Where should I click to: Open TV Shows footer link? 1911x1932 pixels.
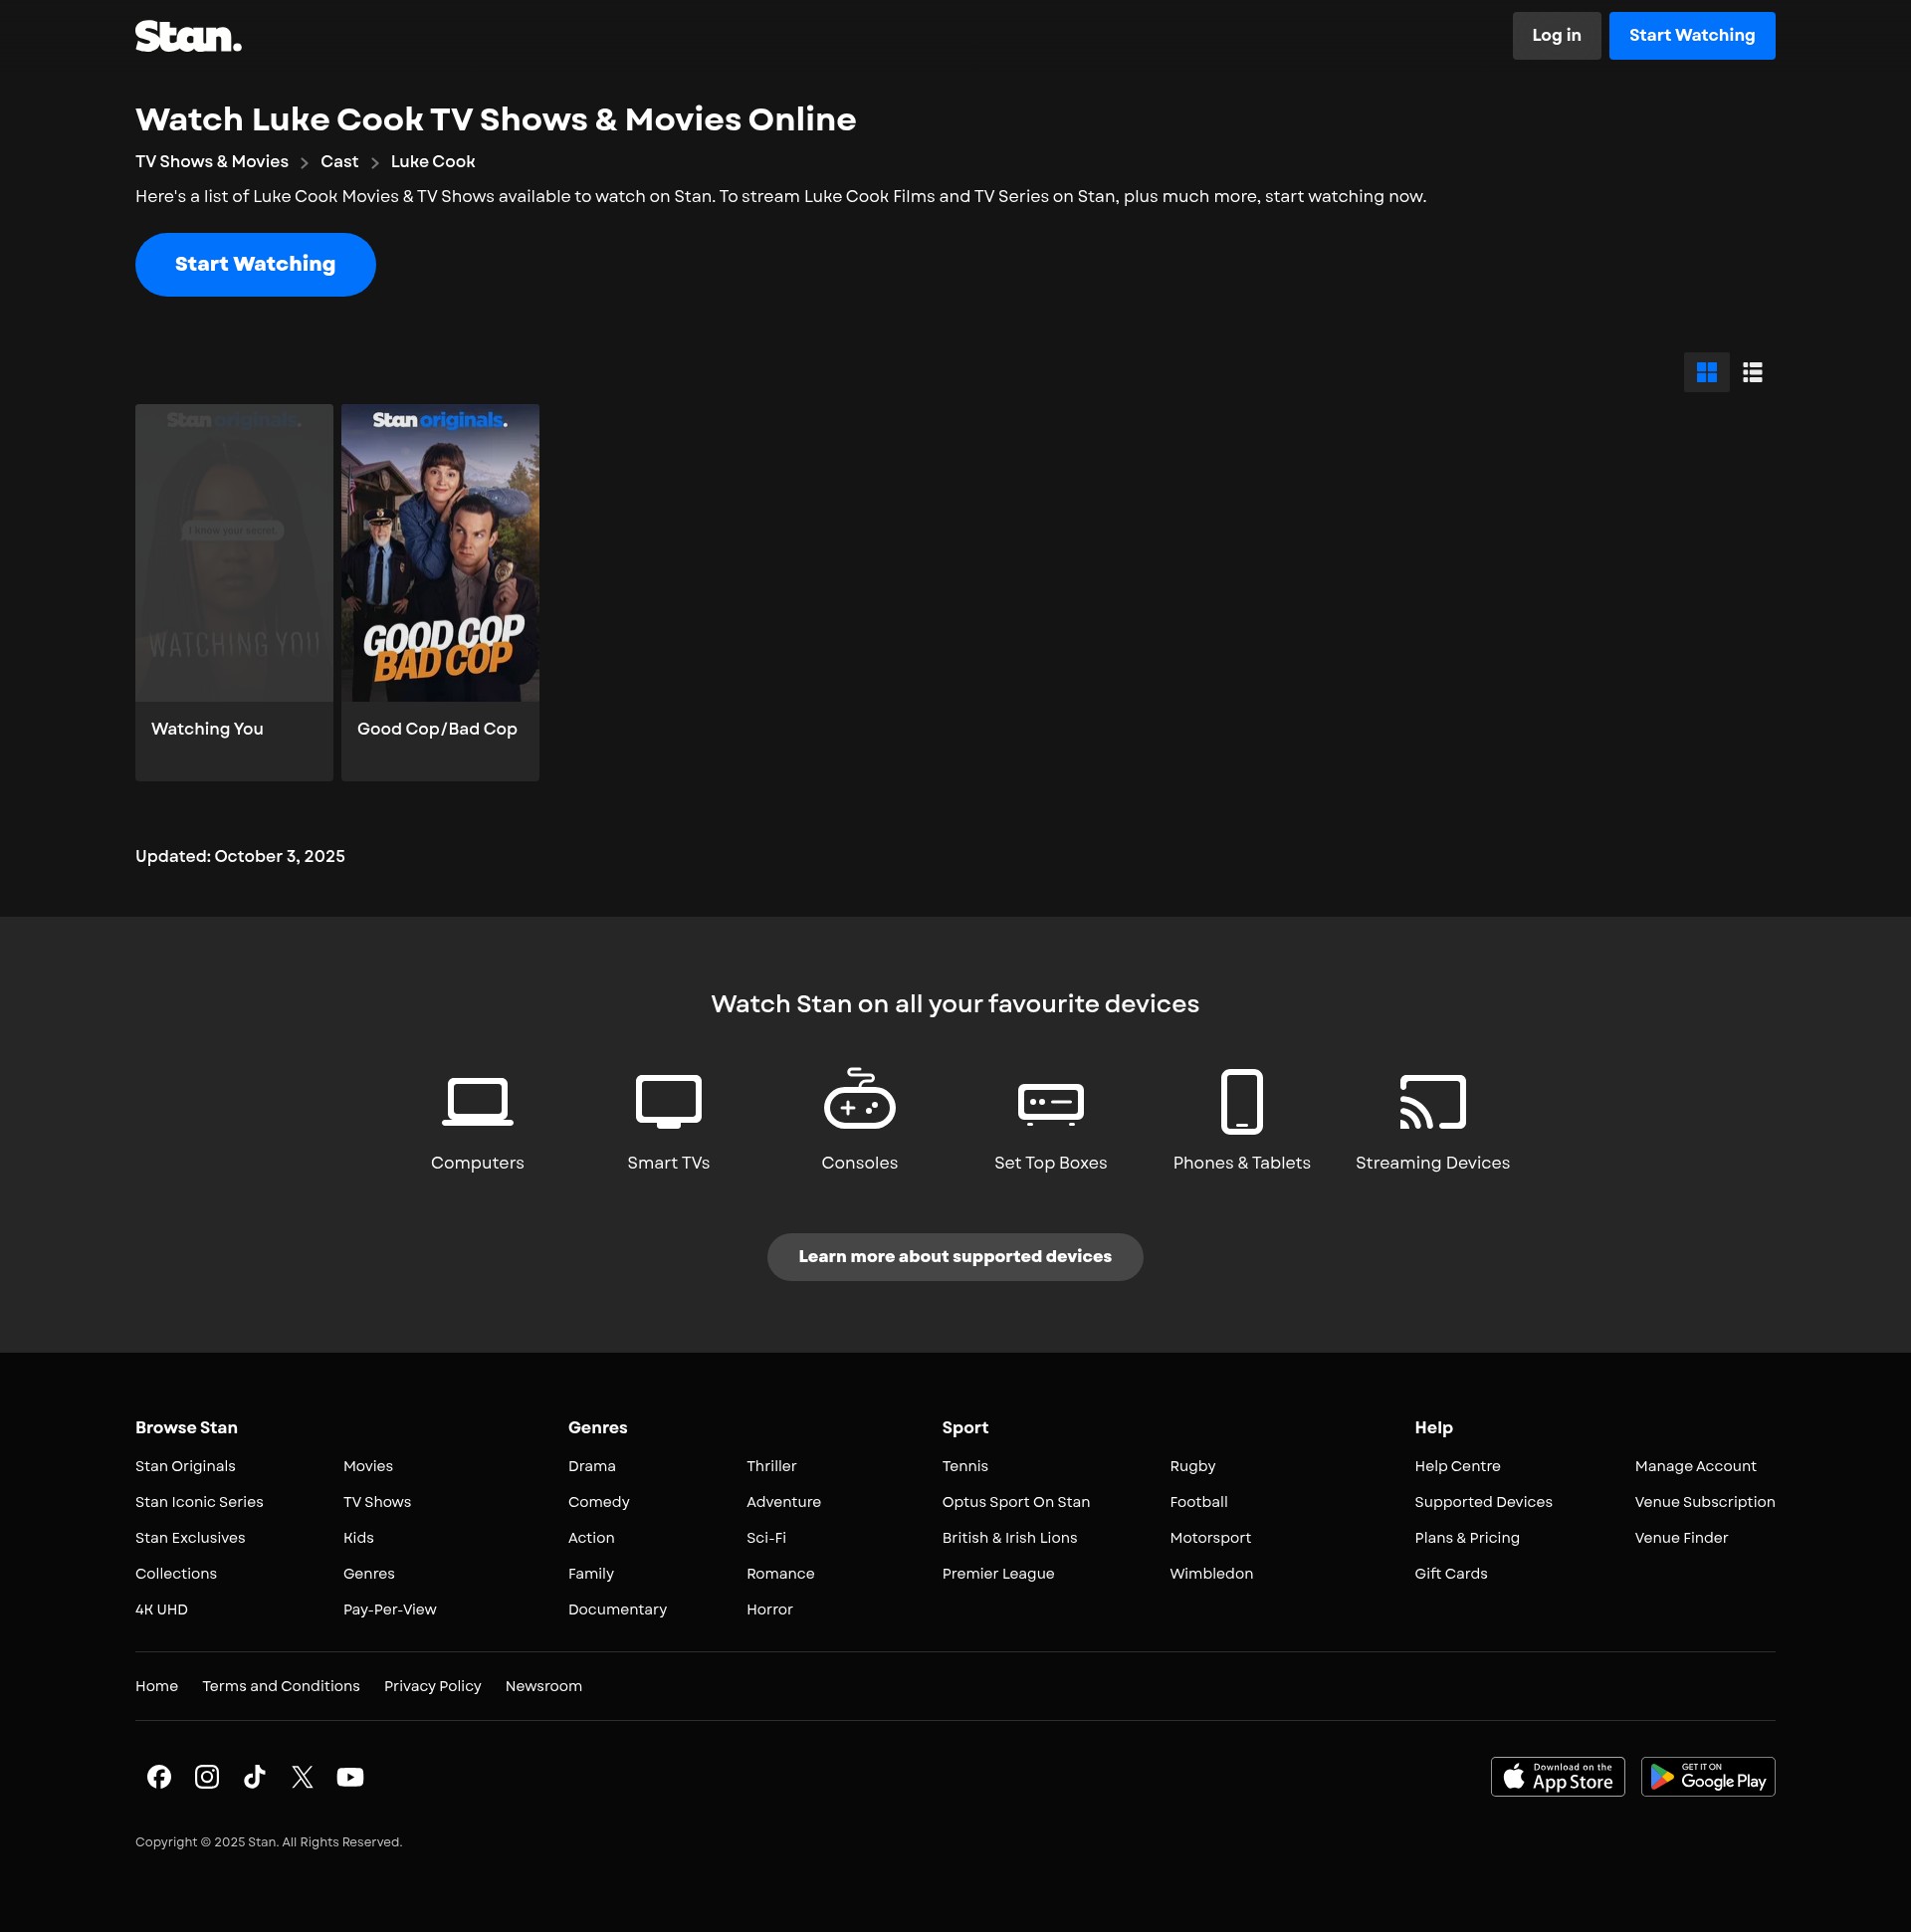377,1502
